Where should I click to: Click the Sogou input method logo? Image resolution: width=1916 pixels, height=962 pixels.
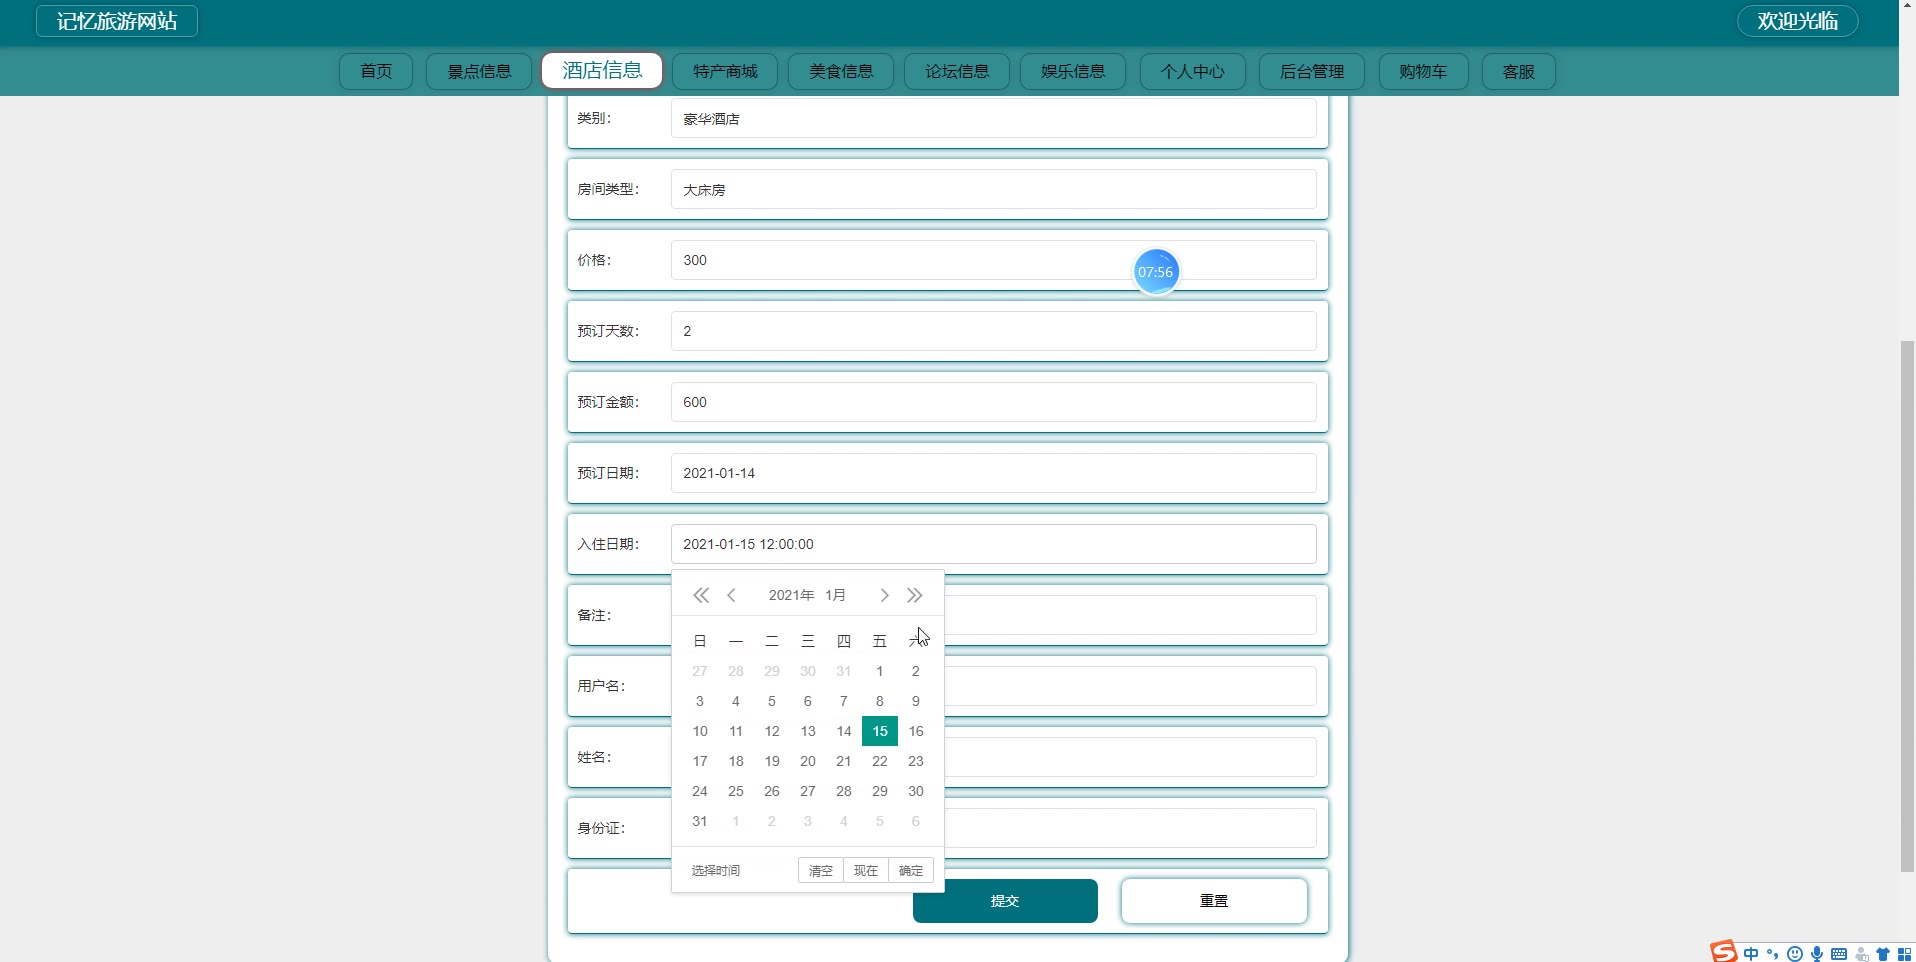(1724, 952)
